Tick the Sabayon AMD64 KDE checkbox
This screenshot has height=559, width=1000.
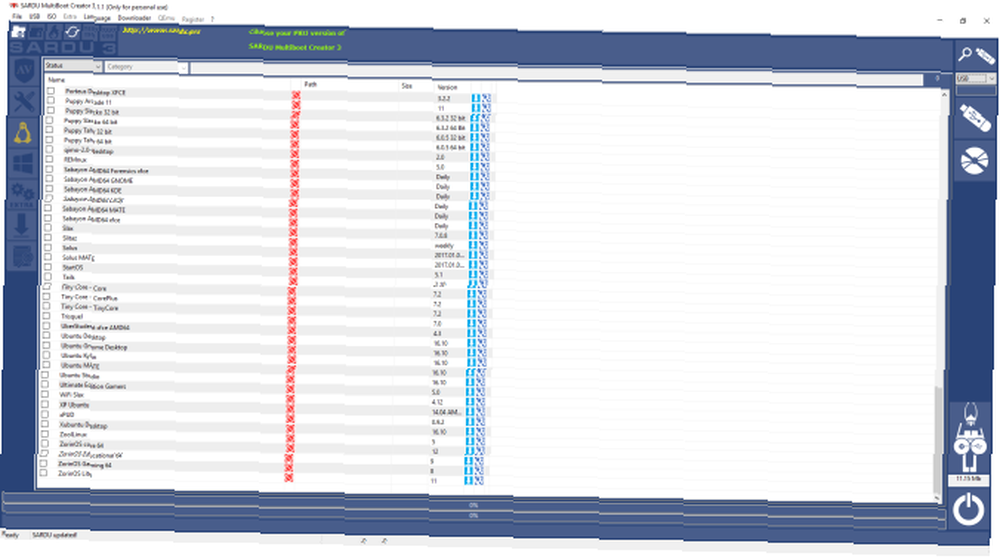click(x=49, y=189)
